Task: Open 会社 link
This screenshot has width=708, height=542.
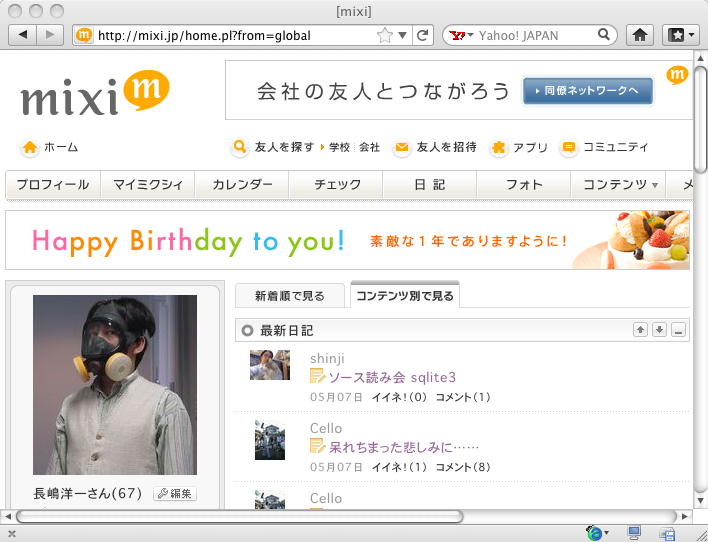Action: pyautogui.click(x=369, y=147)
